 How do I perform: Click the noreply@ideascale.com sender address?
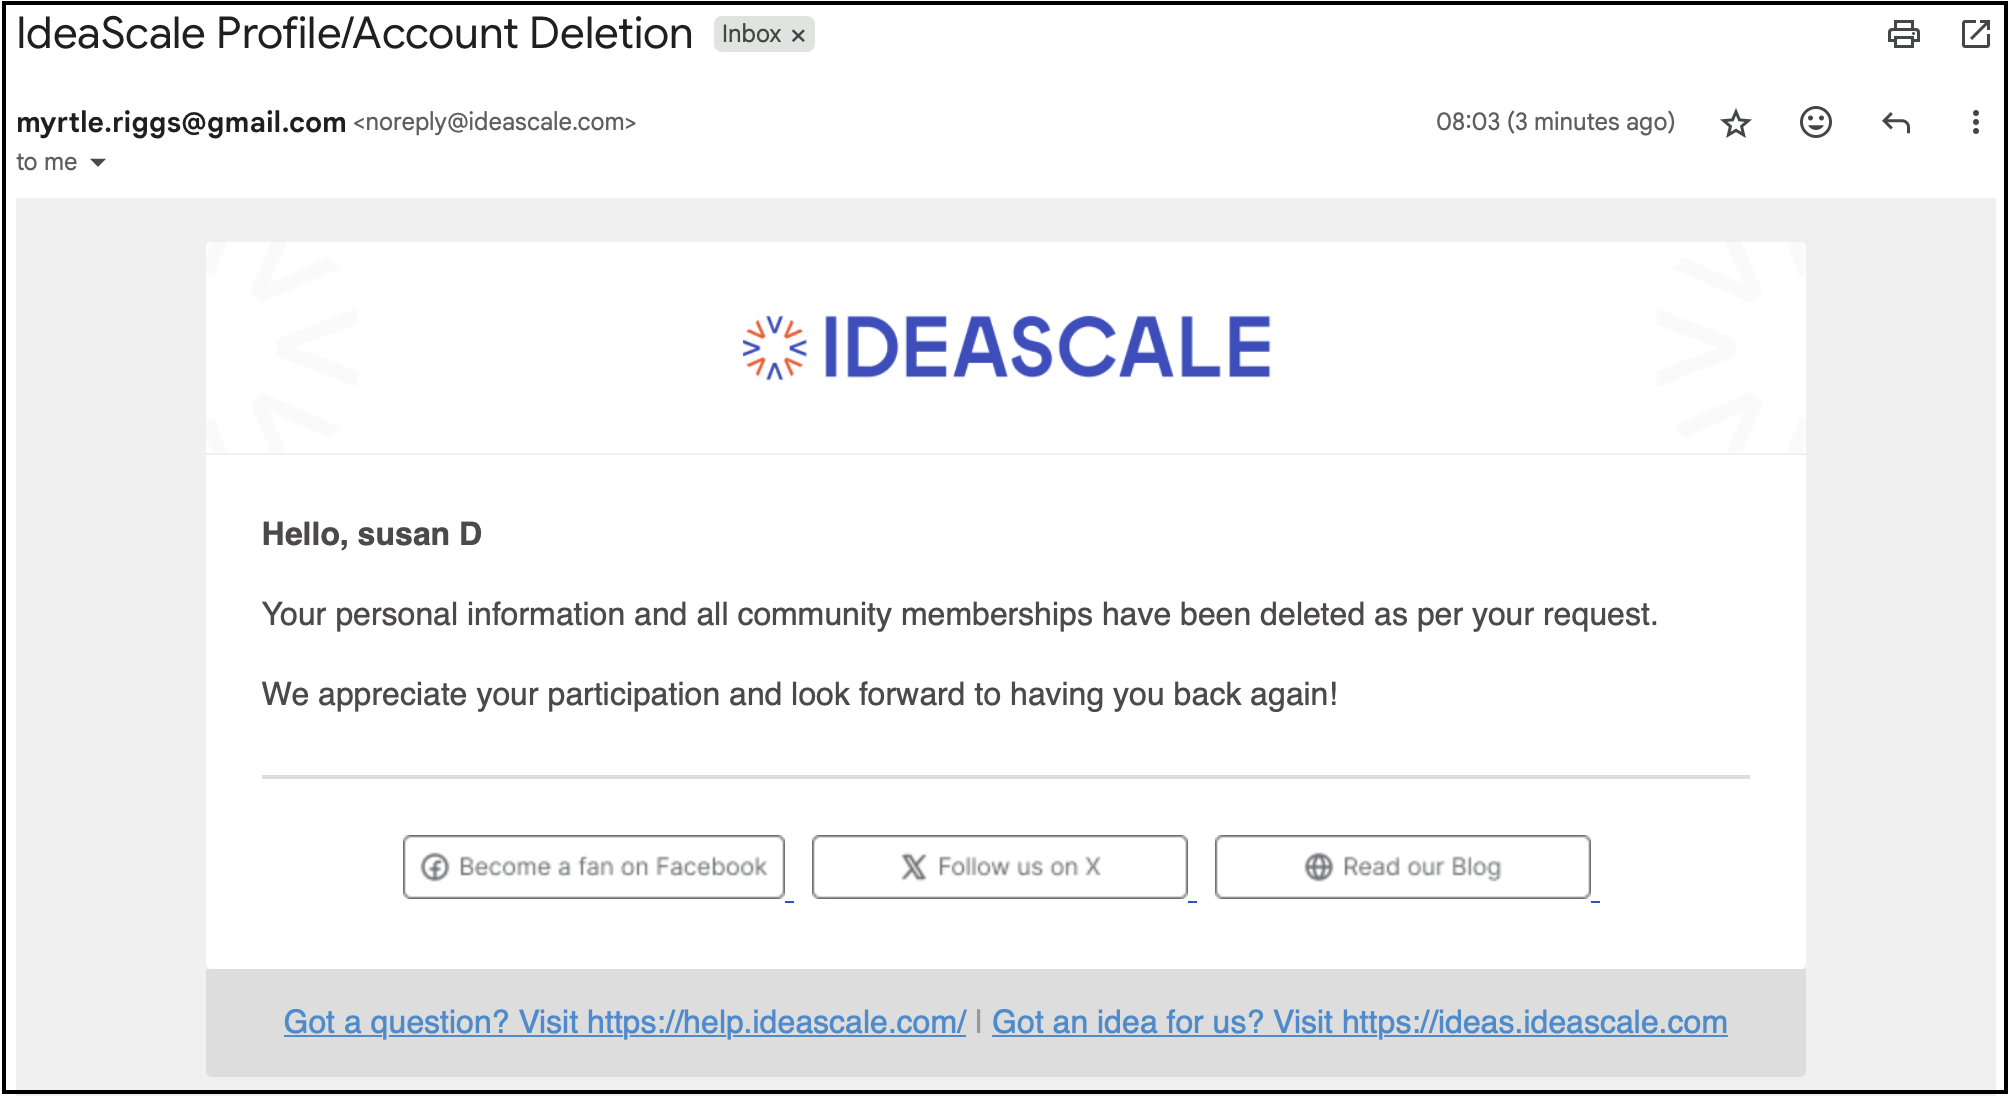tap(495, 122)
